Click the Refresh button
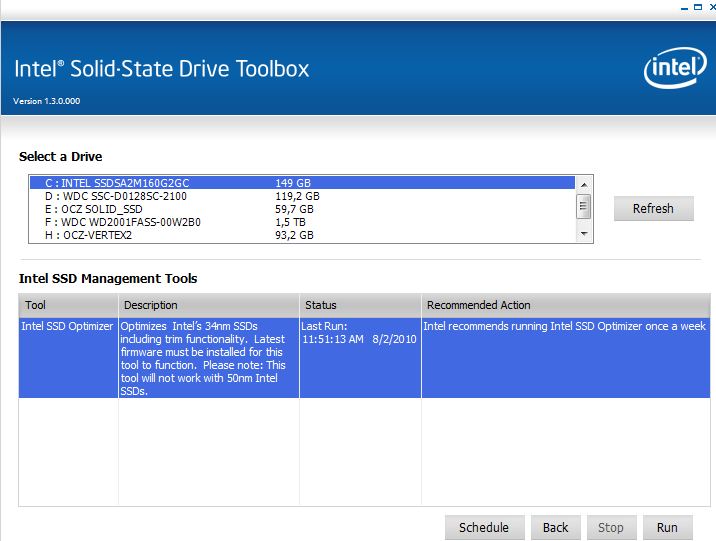The width and height of the screenshot is (716, 541). 653,209
